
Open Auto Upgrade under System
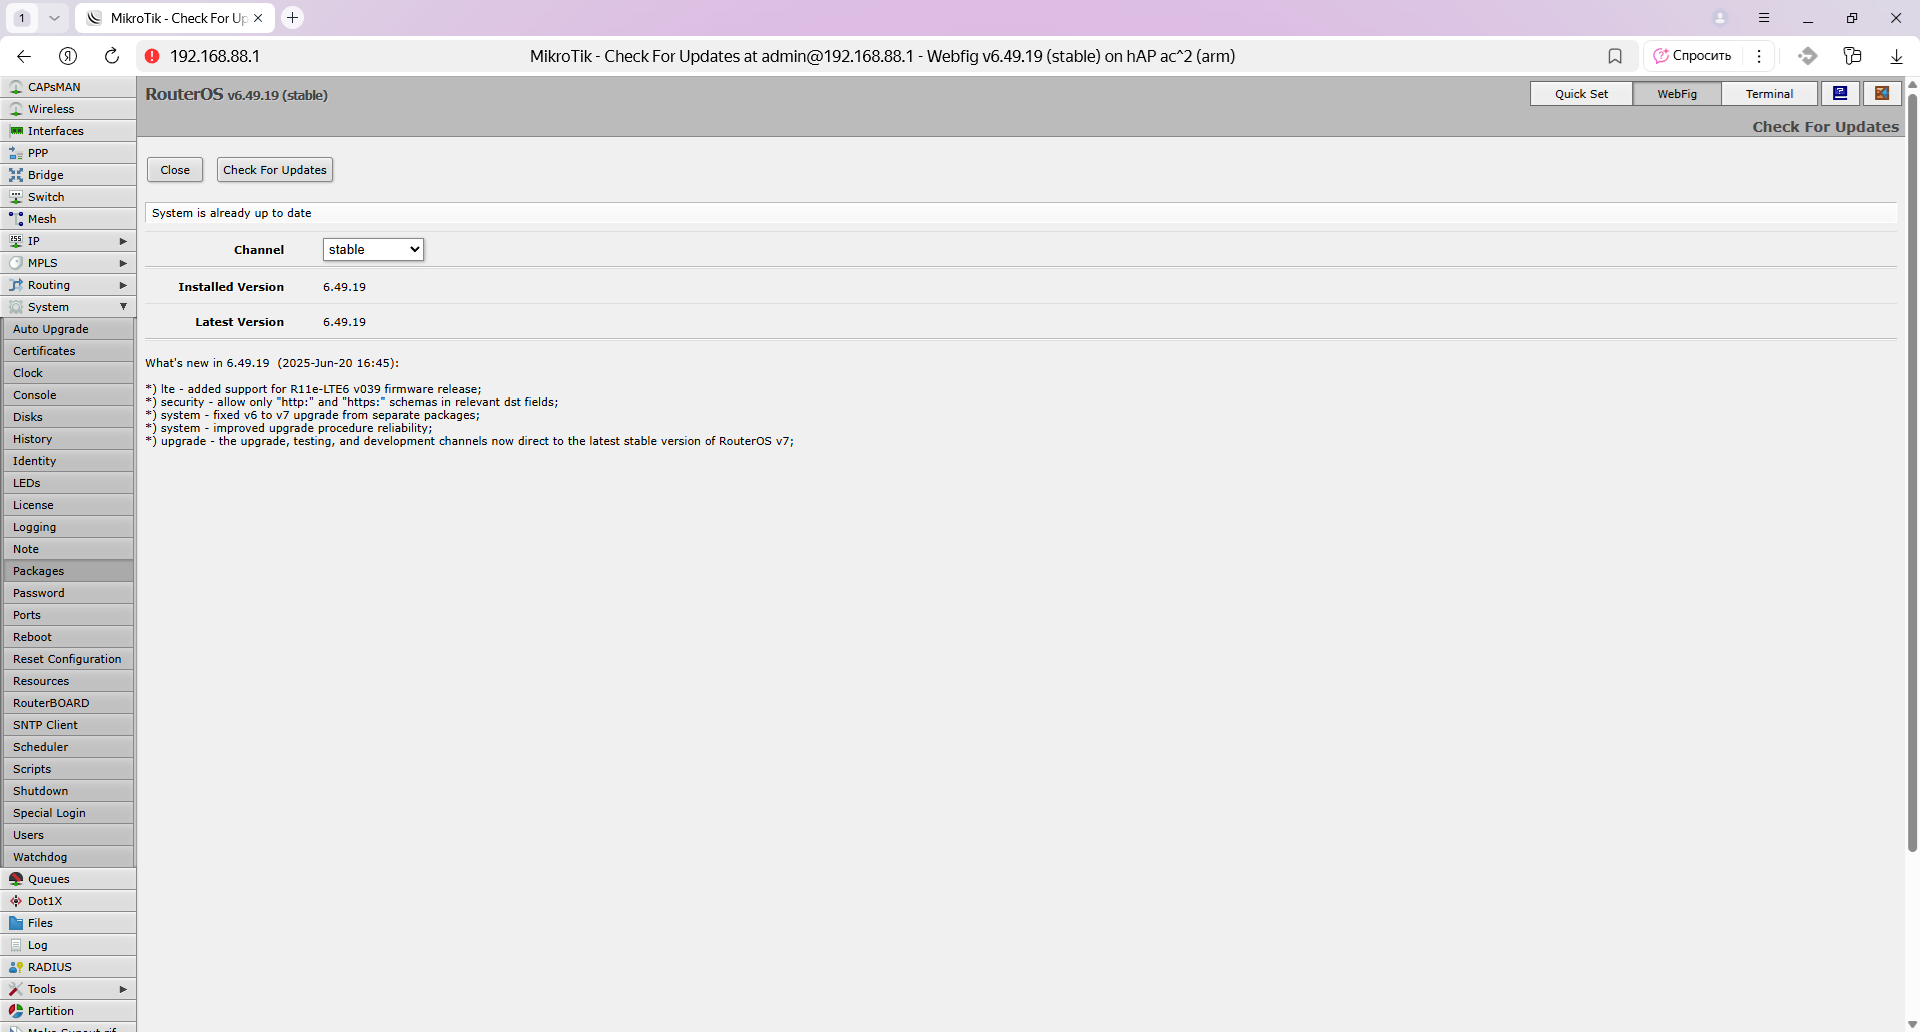[x=68, y=329]
